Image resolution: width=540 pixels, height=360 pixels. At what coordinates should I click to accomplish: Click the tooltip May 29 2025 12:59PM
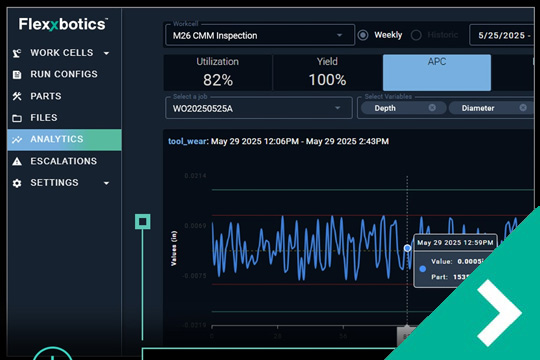(x=455, y=243)
